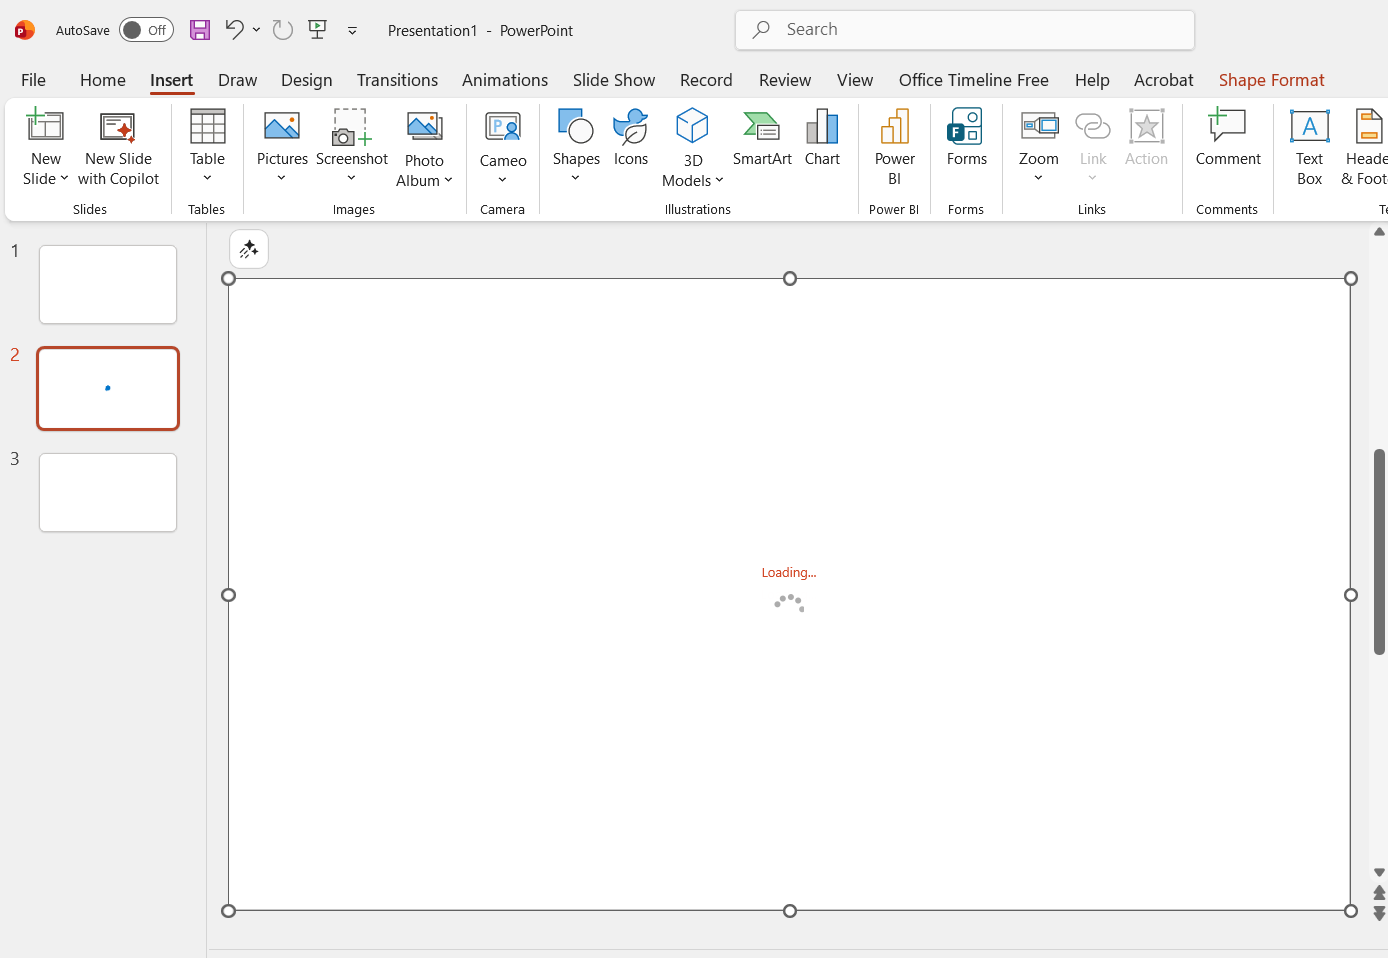Expand the Screenshot dropdown arrow
This screenshot has width=1388, height=958.
click(x=351, y=178)
